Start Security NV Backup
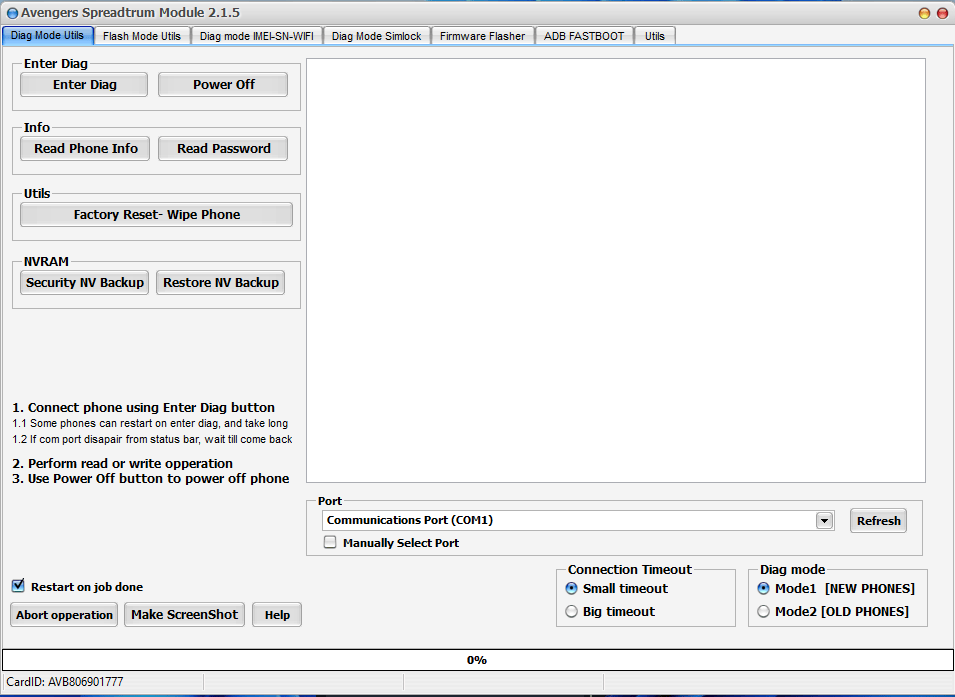 point(85,282)
